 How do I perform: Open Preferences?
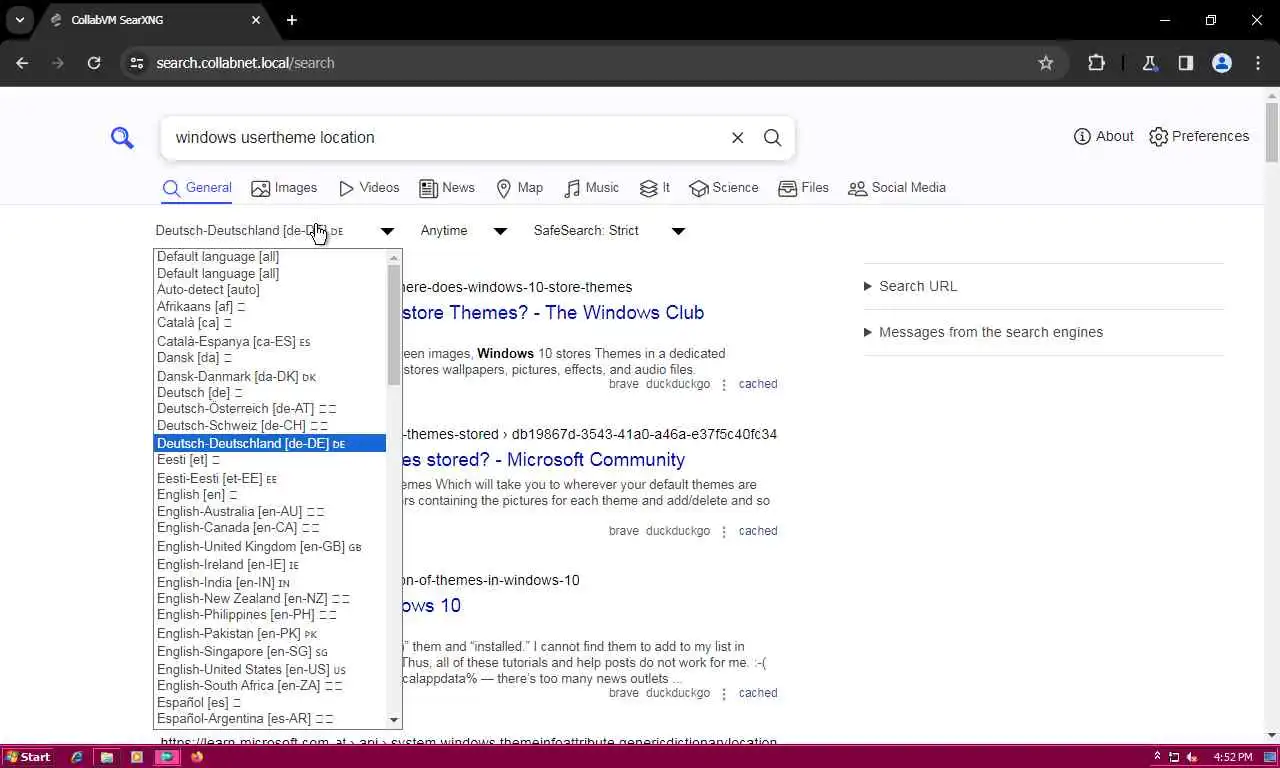click(x=1199, y=136)
